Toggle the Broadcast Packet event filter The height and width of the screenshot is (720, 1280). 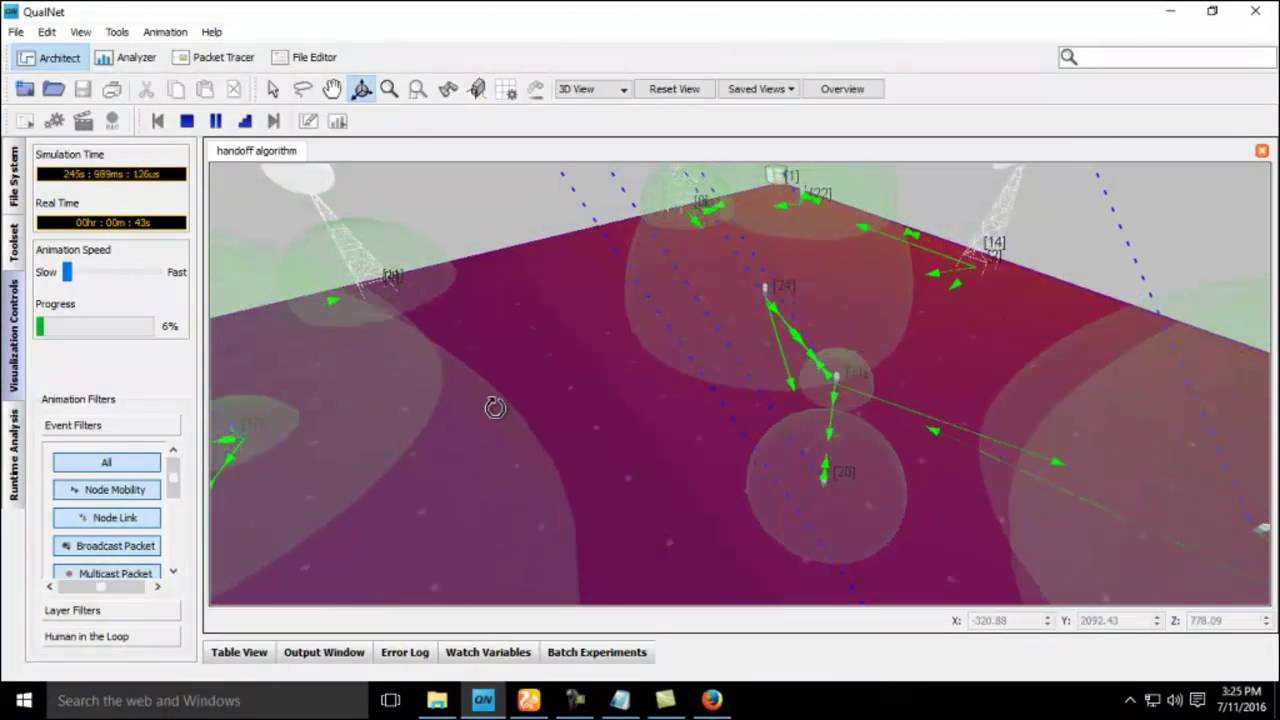(x=107, y=546)
